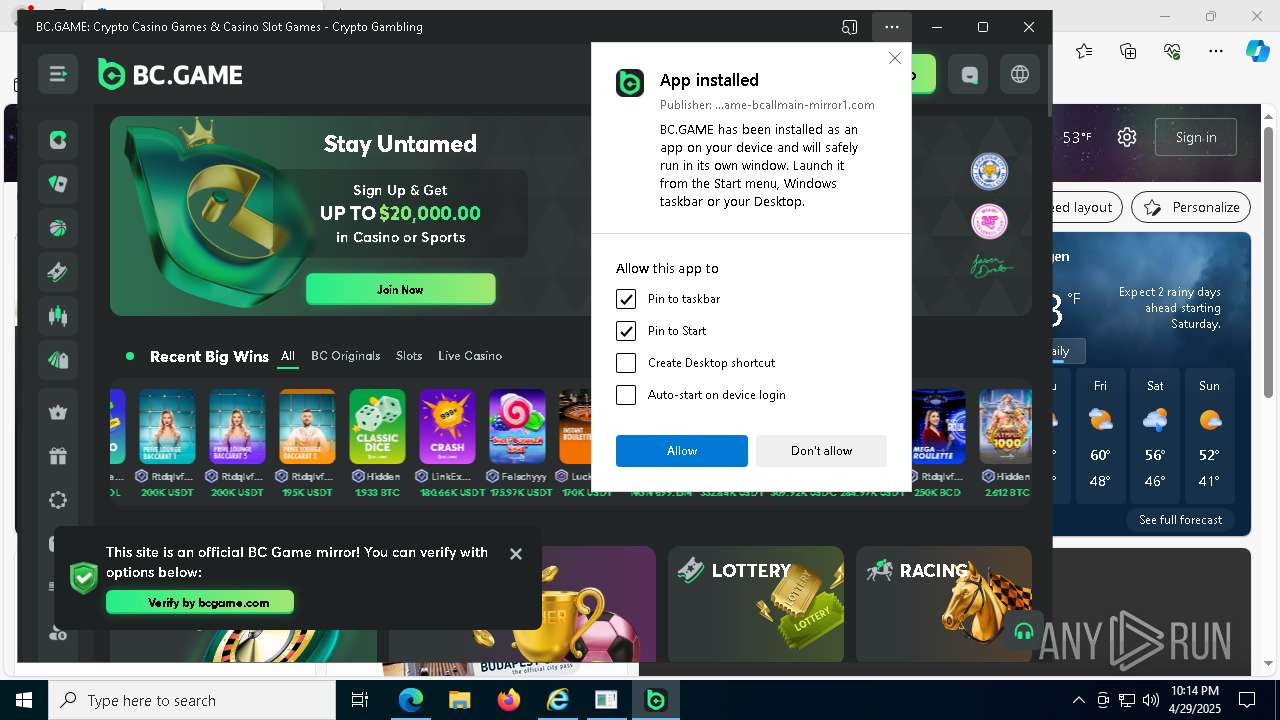Click the Leicester City club badge
The width and height of the screenshot is (1280, 720).
989,172
